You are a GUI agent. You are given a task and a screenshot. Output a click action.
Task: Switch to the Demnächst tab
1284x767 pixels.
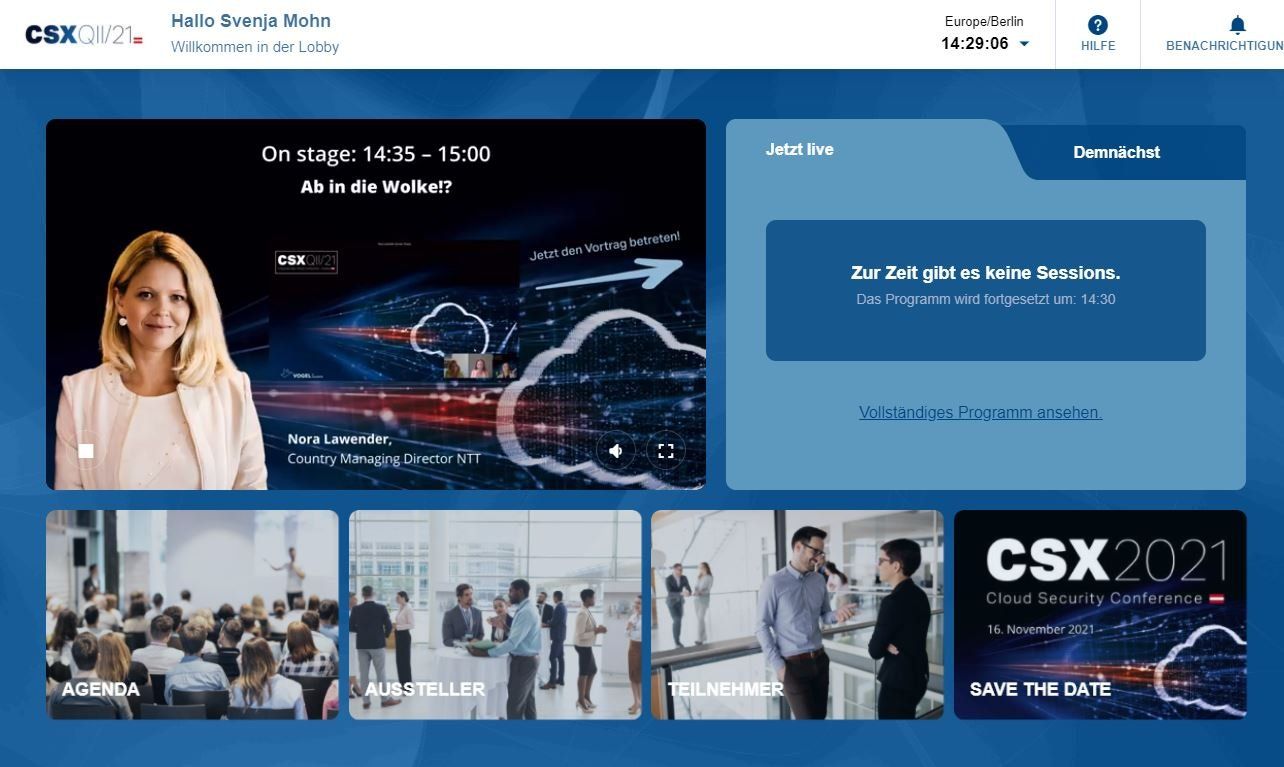tap(1117, 153)
